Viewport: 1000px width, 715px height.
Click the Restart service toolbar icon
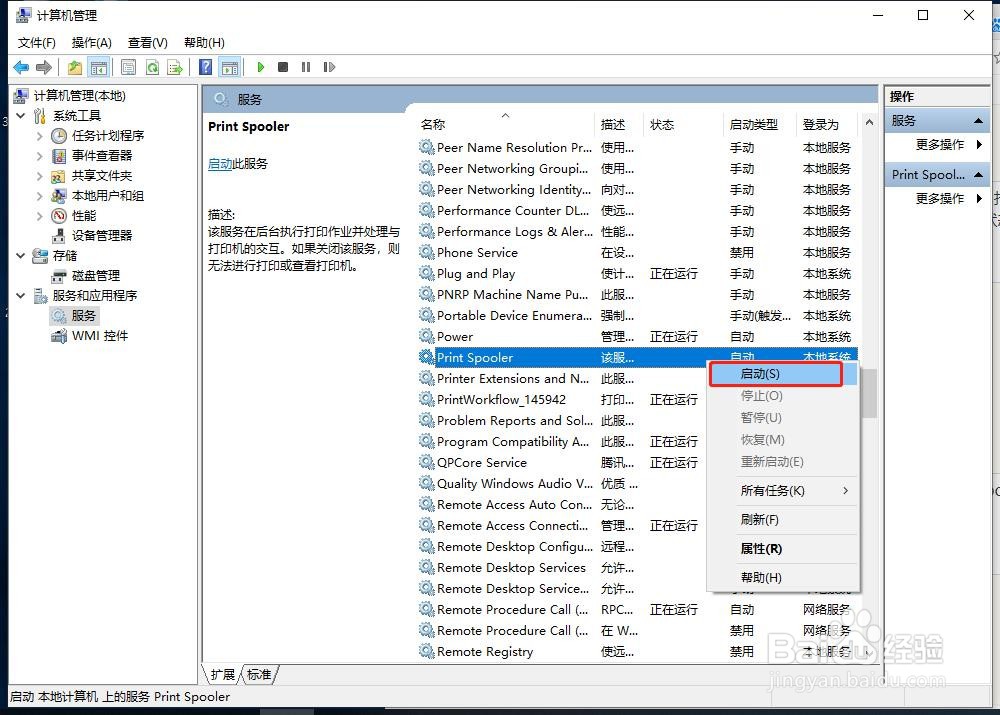(x=329, y=67)
